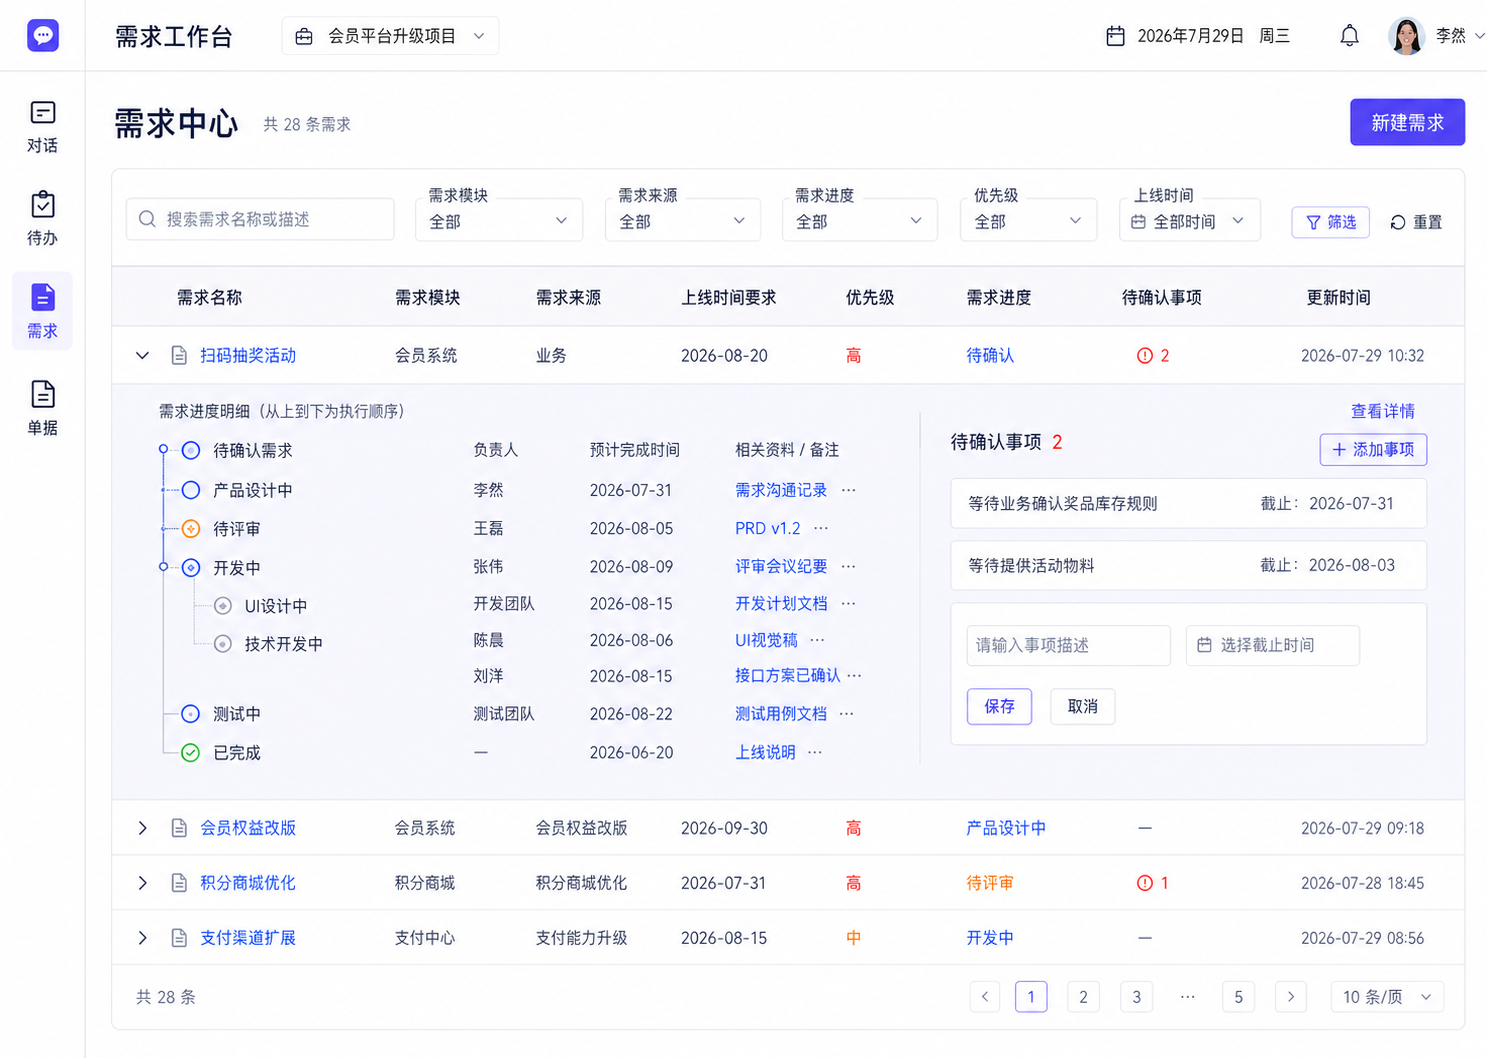The image size is (1487, 1058).
Task: Open more options next to 测试用例文档
Action: point(847,714)
